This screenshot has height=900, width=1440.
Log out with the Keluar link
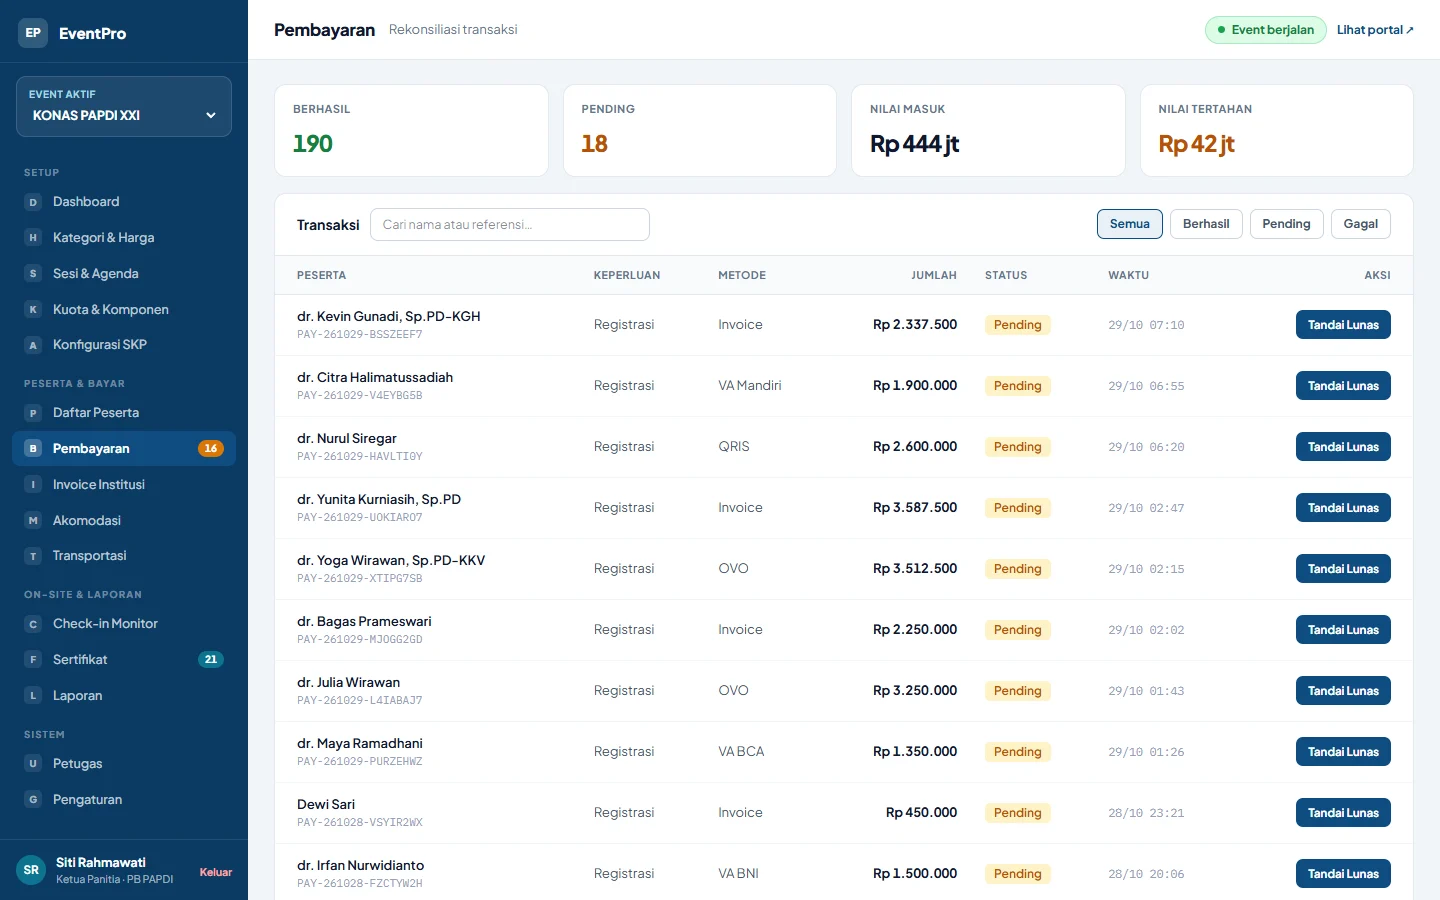216,872
